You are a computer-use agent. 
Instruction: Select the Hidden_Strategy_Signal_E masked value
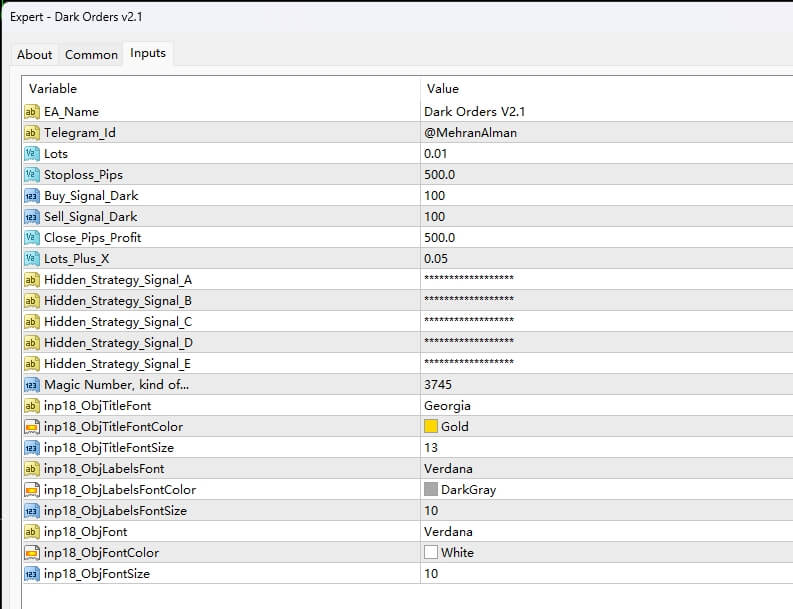(x=469, y=363)
